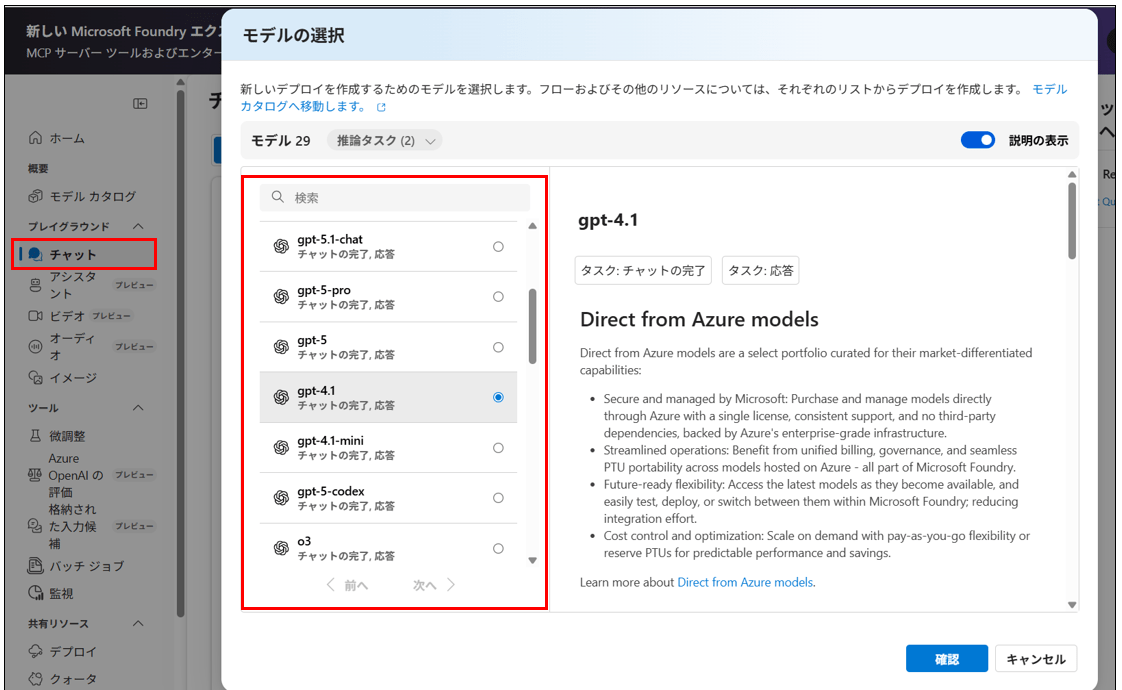The image size is (1122, 690).
Task: Click the batch jobs icon
Action: tap(36, 566)
